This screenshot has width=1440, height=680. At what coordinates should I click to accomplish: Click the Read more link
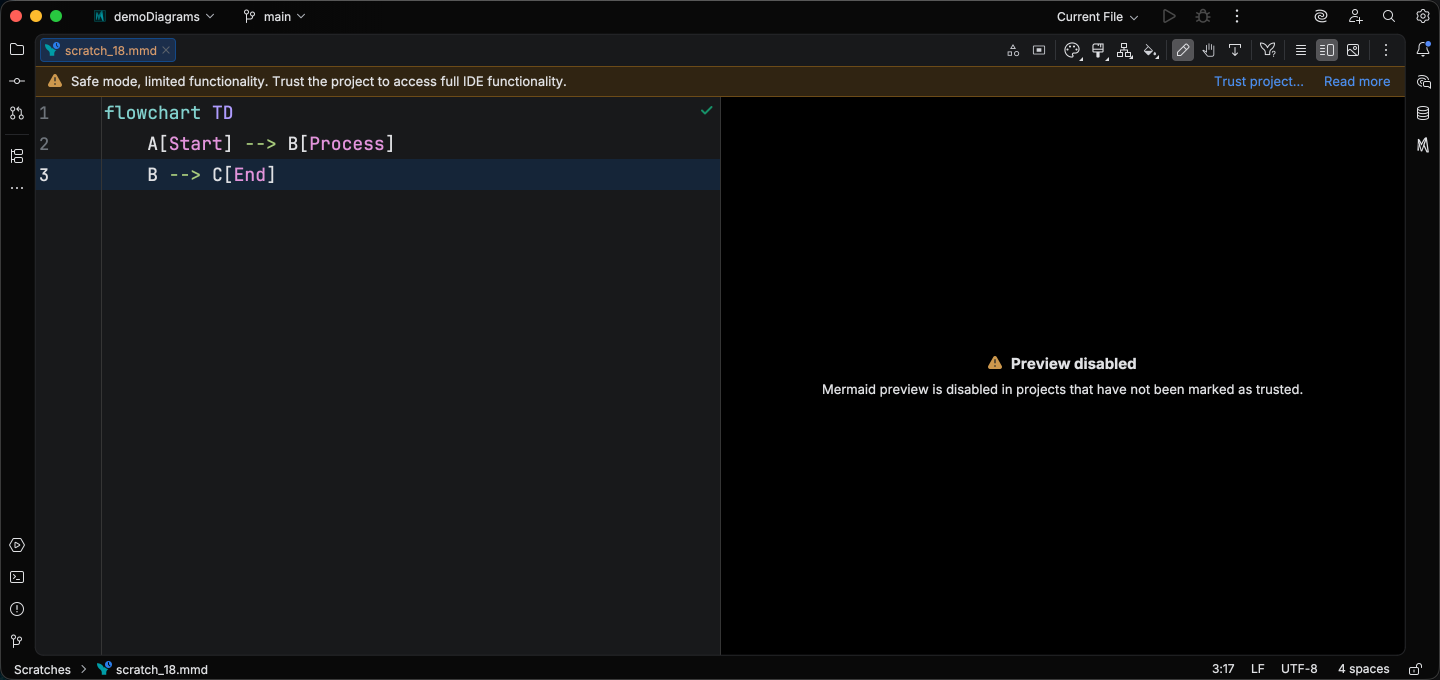coord(1357,81)
